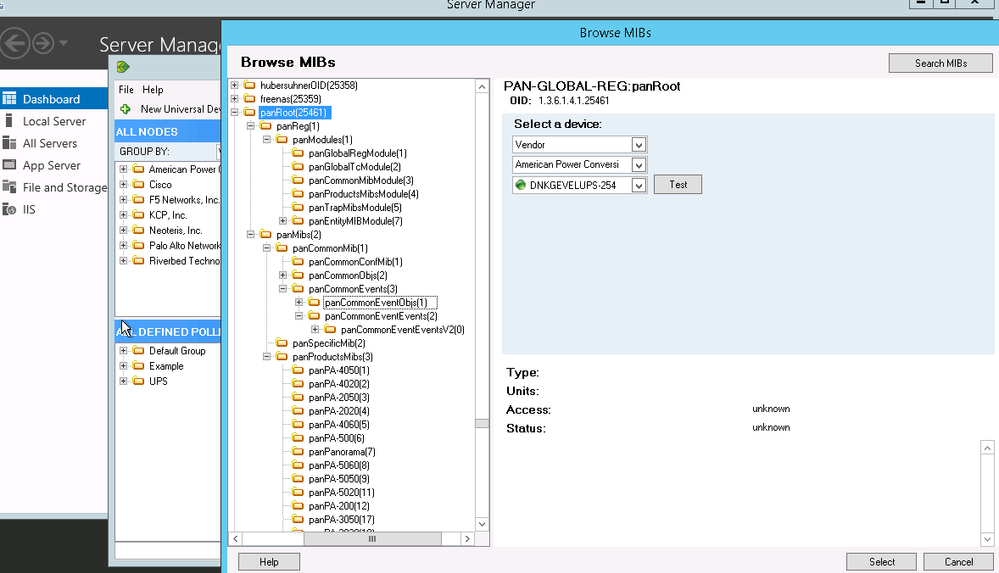Click the IIS icon in sidebar

(10, 209)
